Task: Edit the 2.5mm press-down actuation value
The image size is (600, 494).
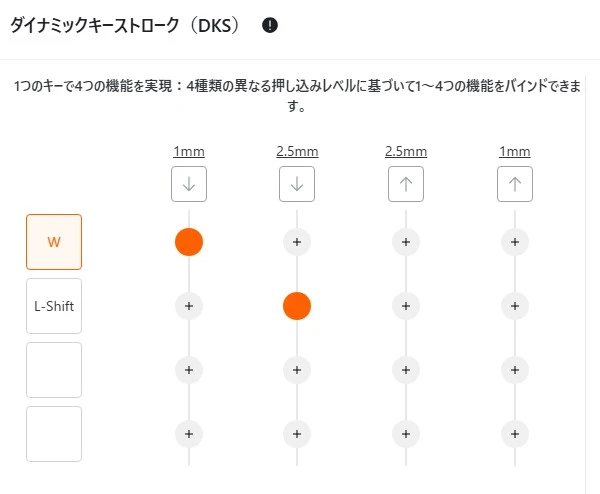Action: tap(297, 152)
